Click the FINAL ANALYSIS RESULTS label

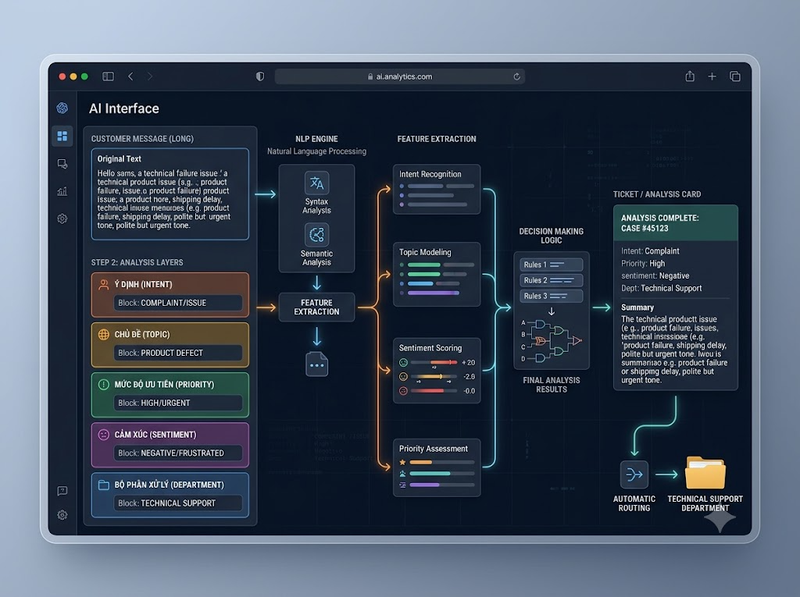tap(552, 385)
